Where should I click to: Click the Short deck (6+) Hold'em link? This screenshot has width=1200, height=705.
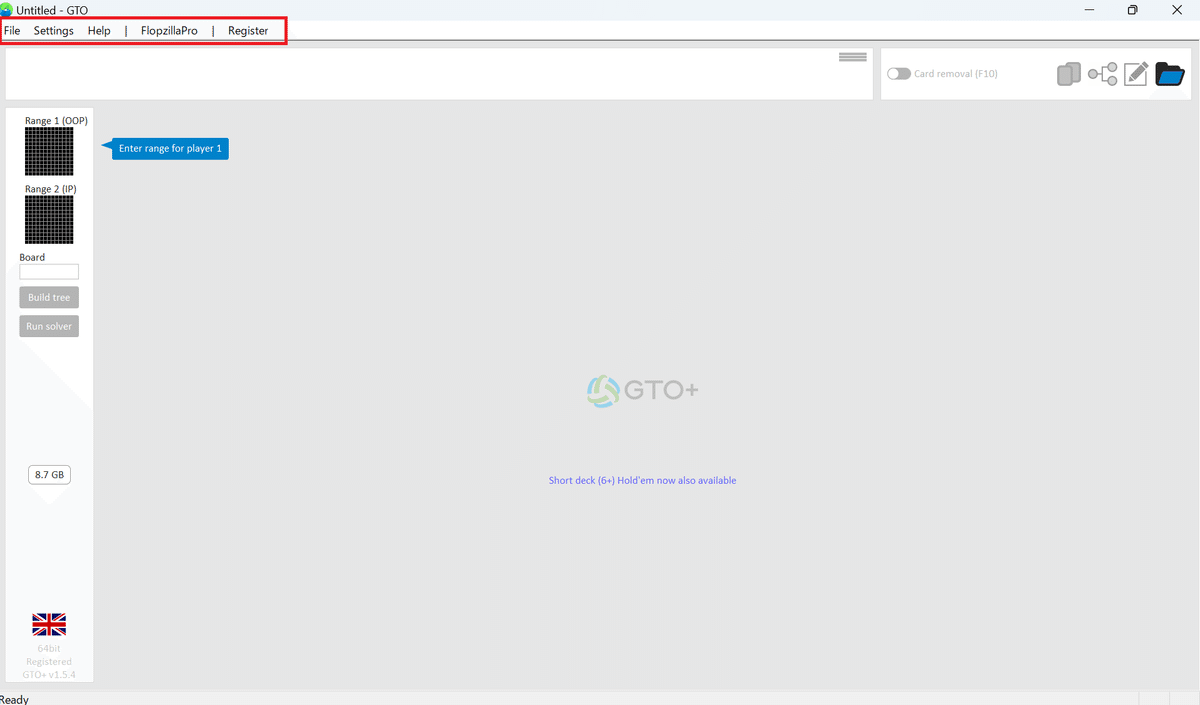tap(642, 481)
